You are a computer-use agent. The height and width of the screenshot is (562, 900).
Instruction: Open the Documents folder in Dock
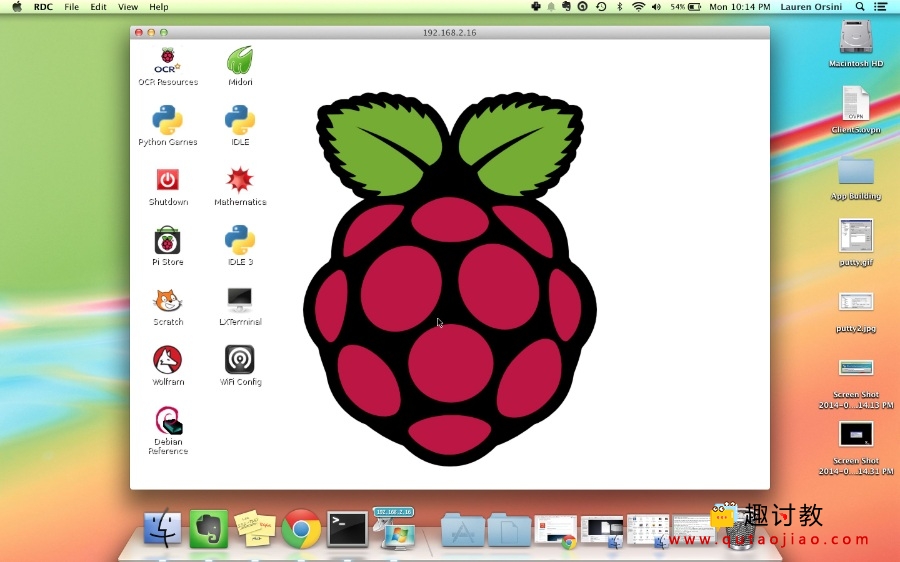509,529
